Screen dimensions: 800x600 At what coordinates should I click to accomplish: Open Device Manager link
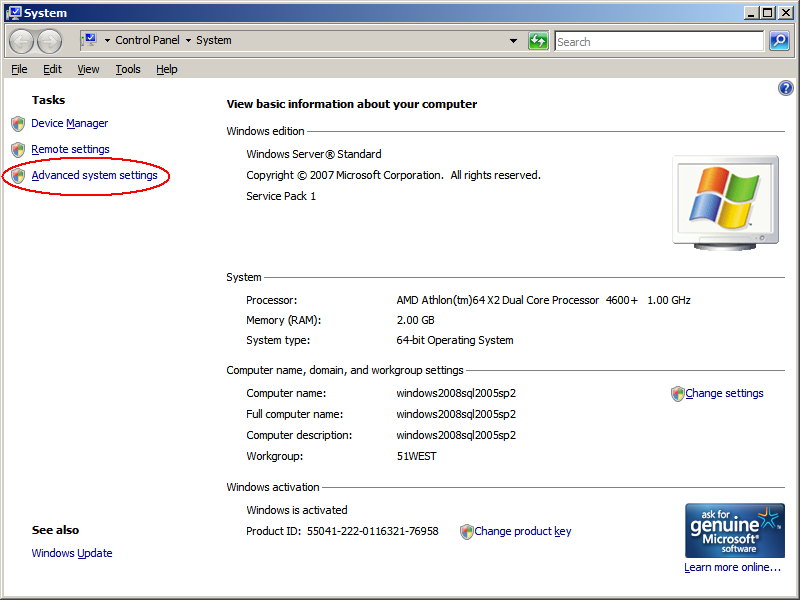click(69, 123)
